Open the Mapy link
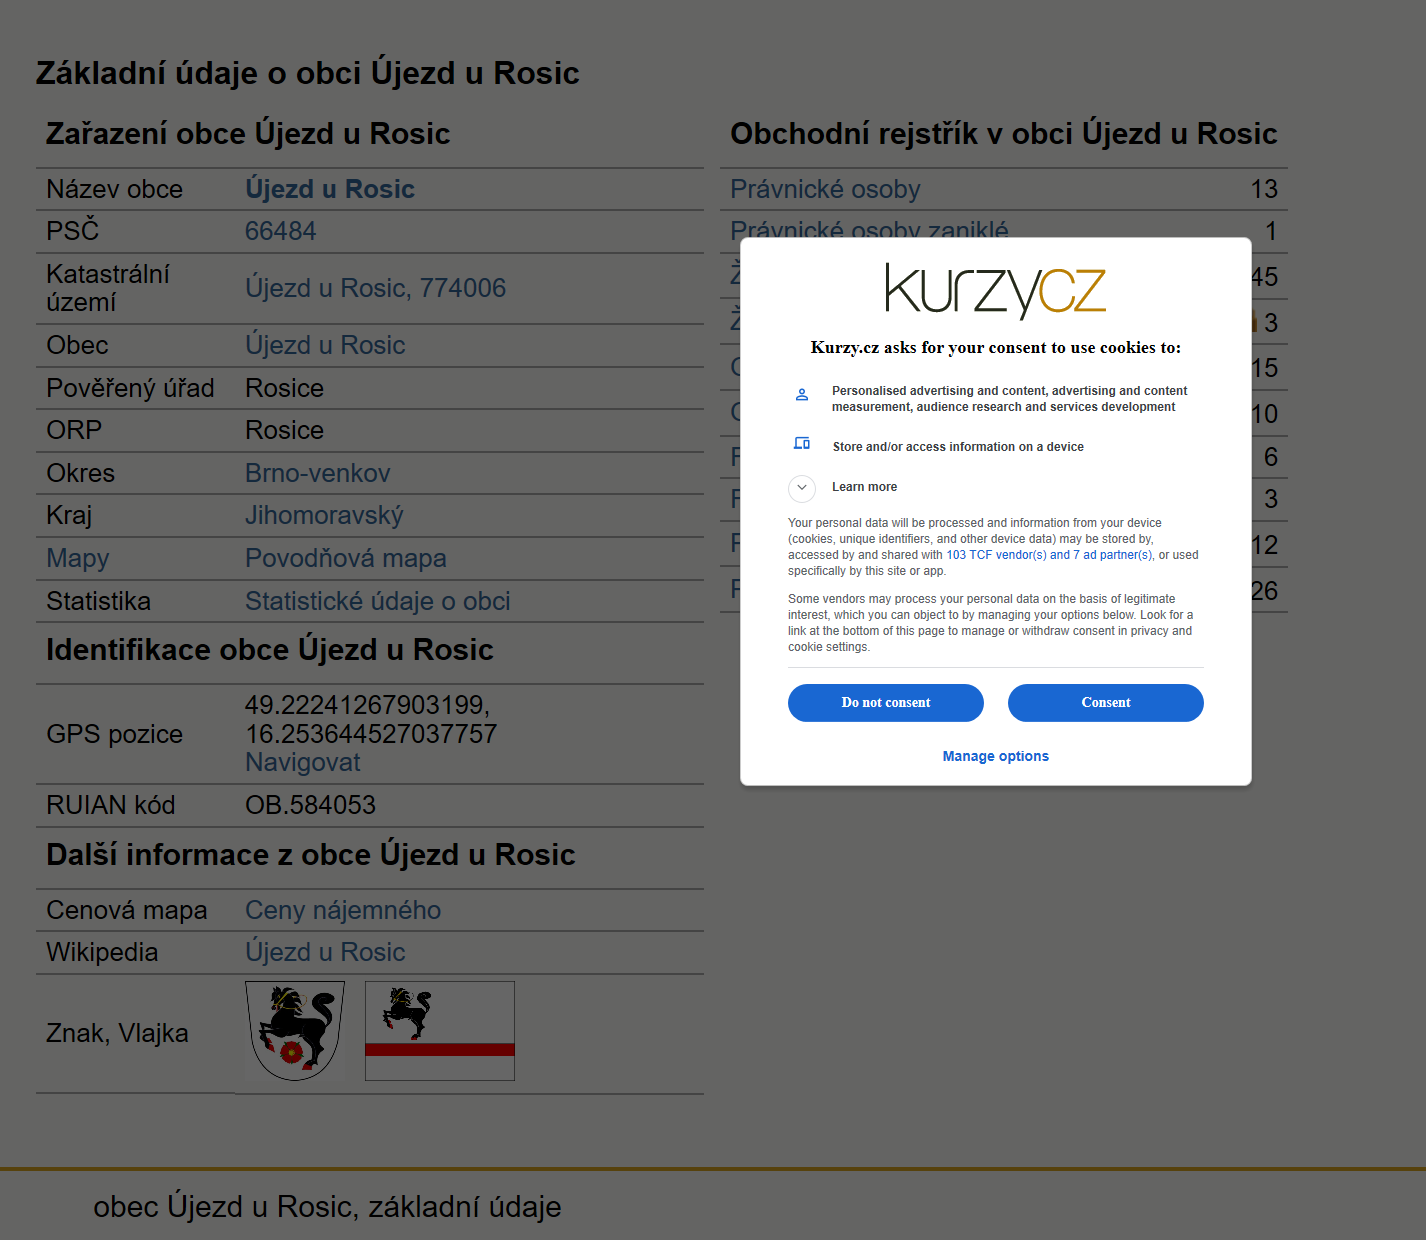The image size is (1426, 1240). click(x=78, y=559)
